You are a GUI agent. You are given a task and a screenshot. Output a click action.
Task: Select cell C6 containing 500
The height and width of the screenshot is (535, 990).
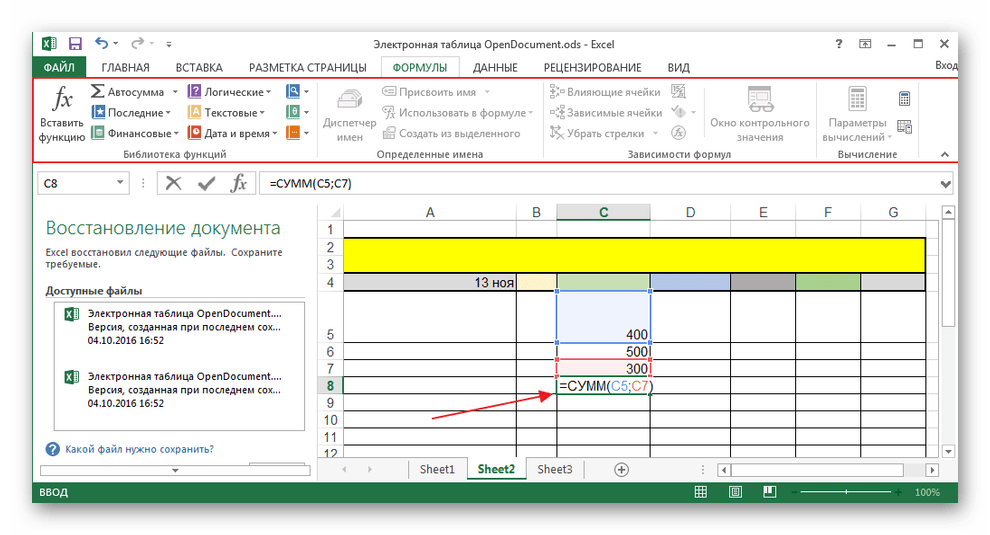tap(603, 351)
